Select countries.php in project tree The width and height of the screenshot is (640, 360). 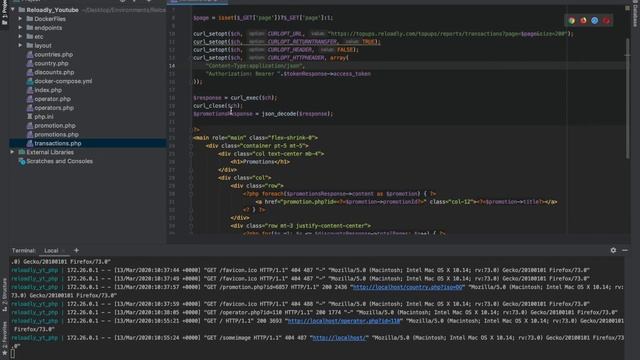click(53, 54)
